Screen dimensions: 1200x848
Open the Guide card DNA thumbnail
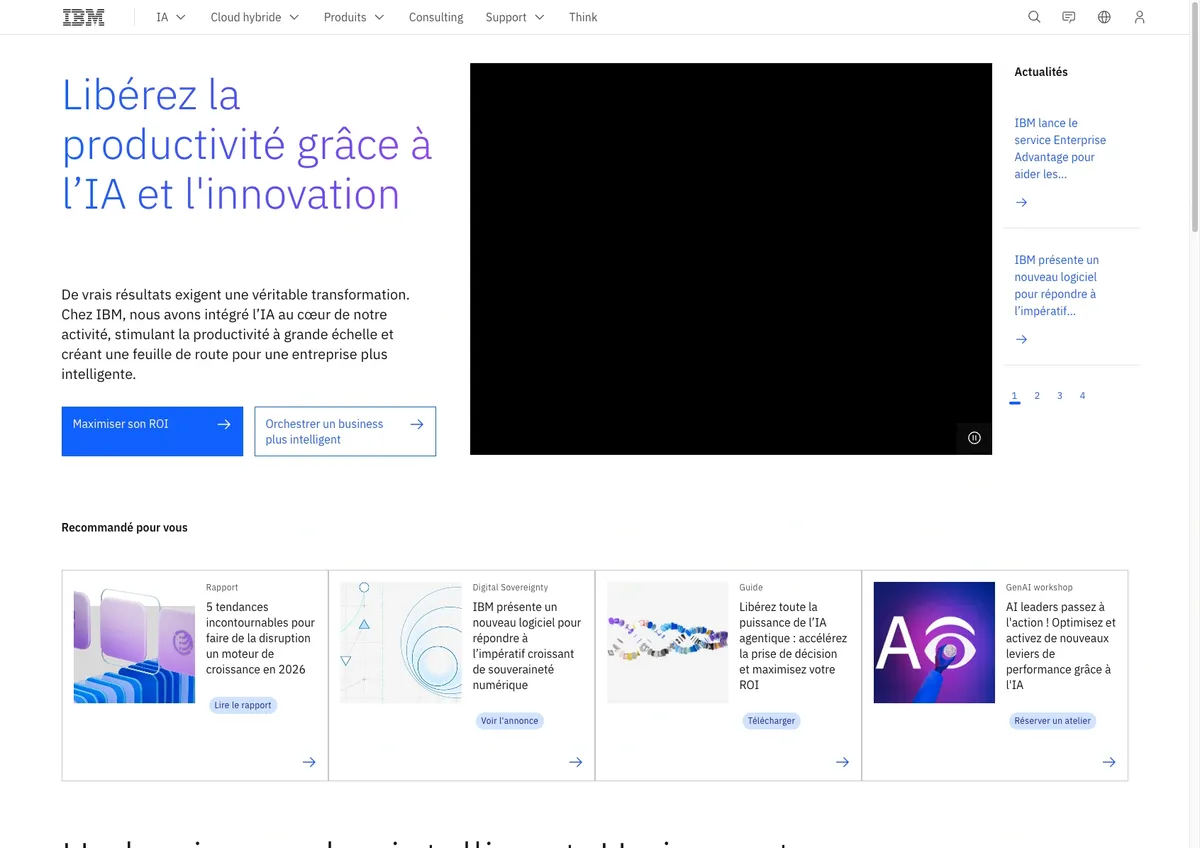point(667,643)
